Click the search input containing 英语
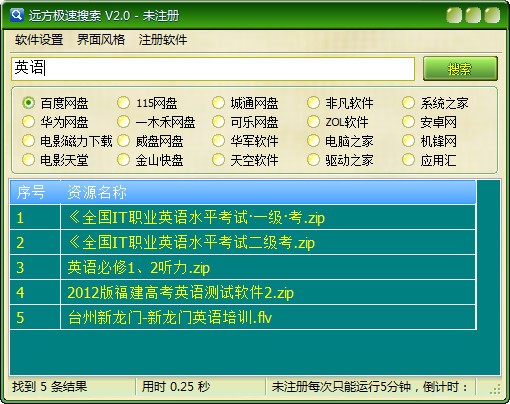Screen dimensions: 510x404 click(213, 69)
